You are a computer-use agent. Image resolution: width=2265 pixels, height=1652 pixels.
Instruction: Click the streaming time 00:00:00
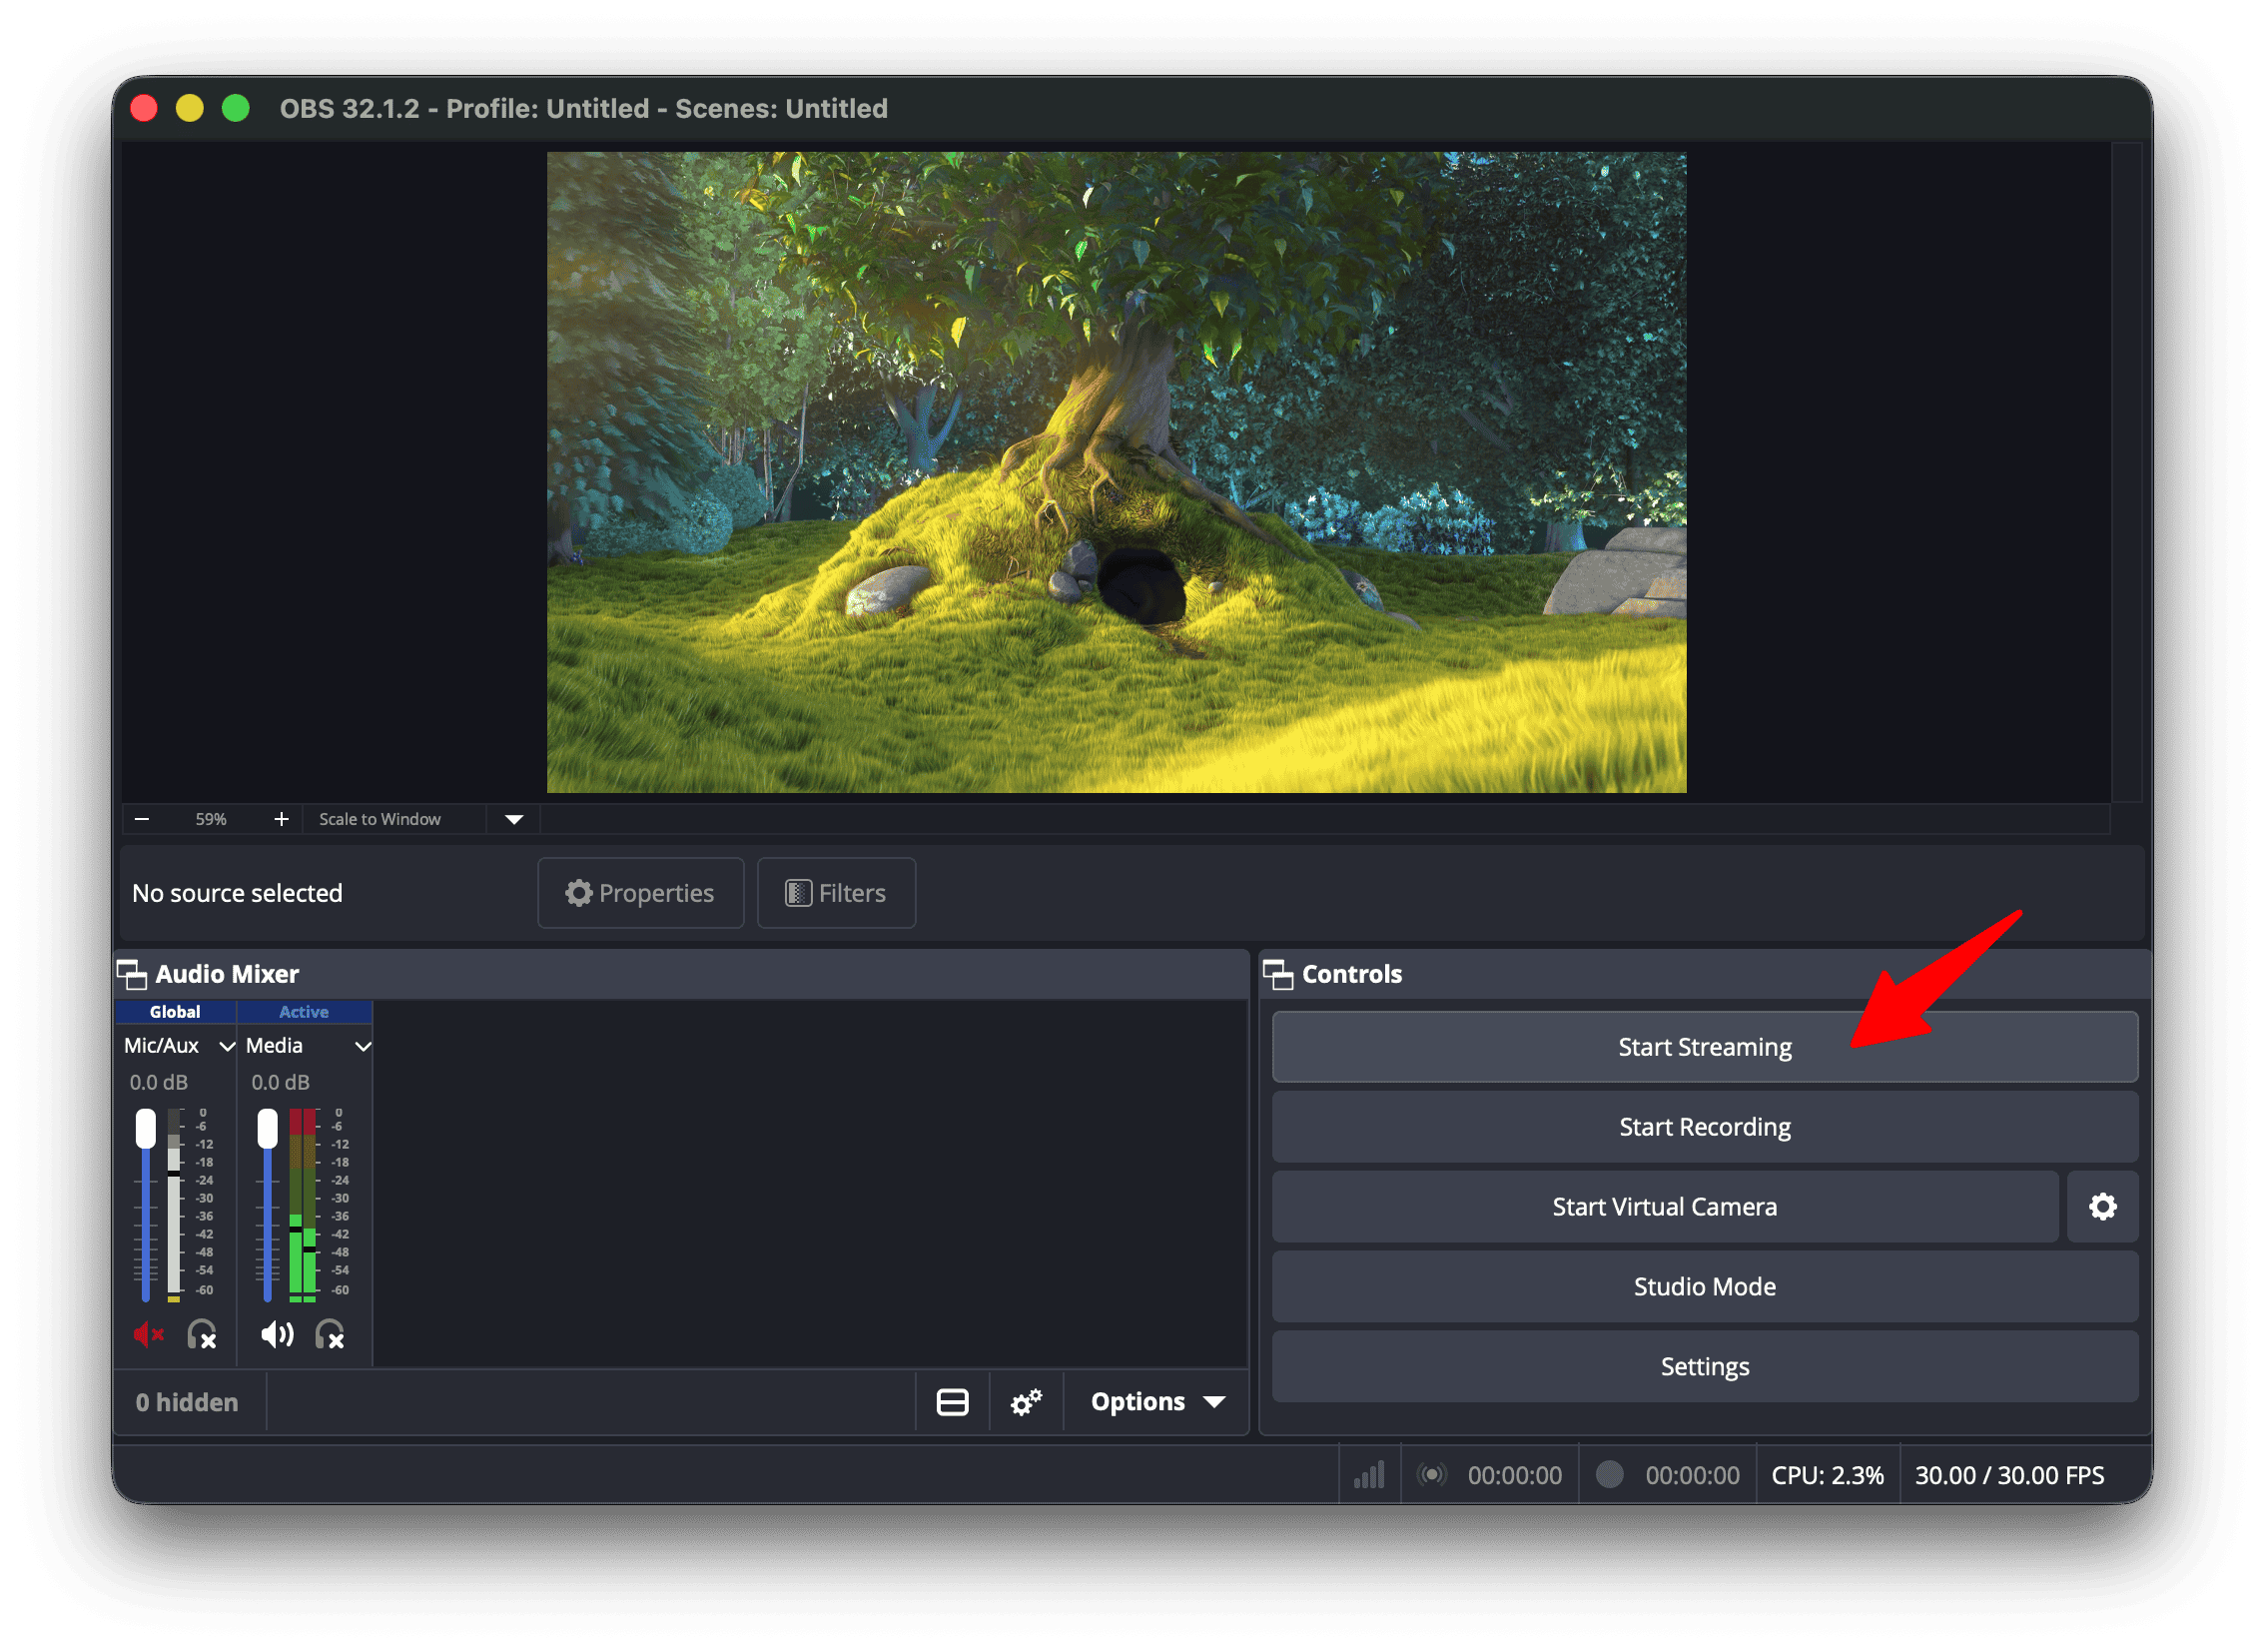tap(1514, 1475)
